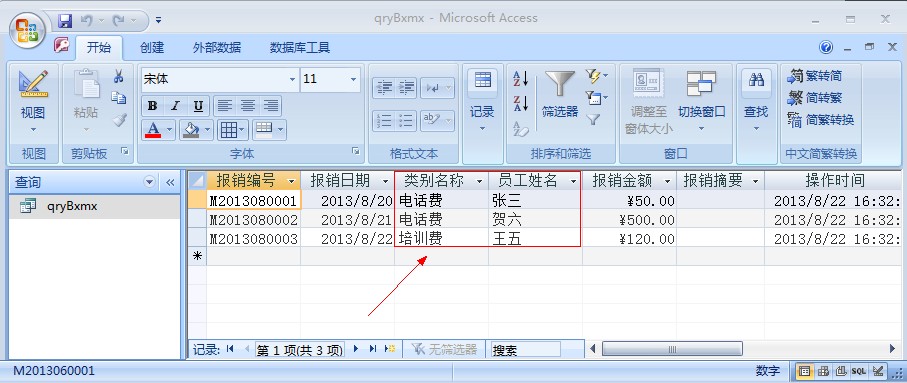This screenshot has width=907, height=383.
Task: Open advanced filter options icon
Action: tap(596, 98)
